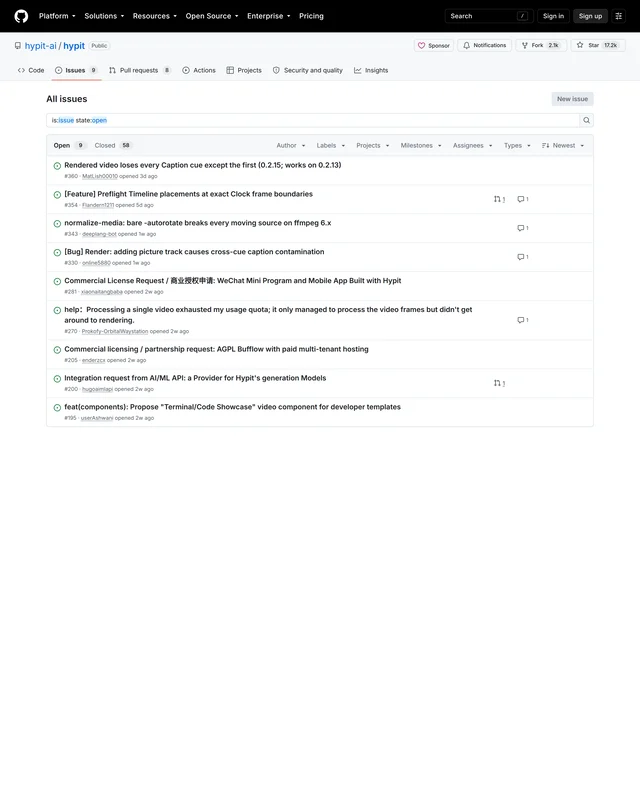Focus the header Search field
This screenshot has height=800, width=640.
coord(489,16)
